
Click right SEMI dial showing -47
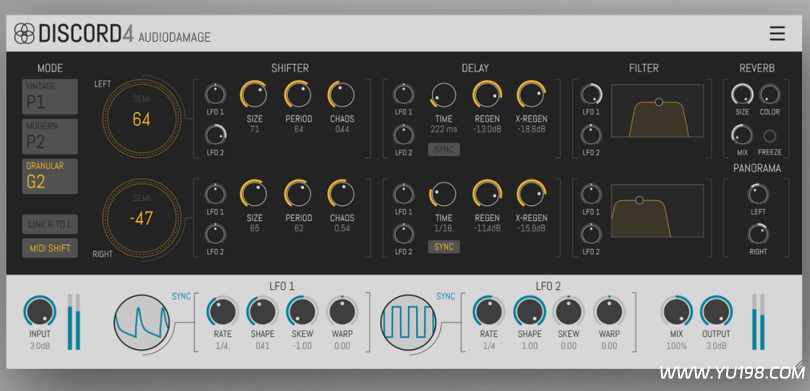pos(142,218)
